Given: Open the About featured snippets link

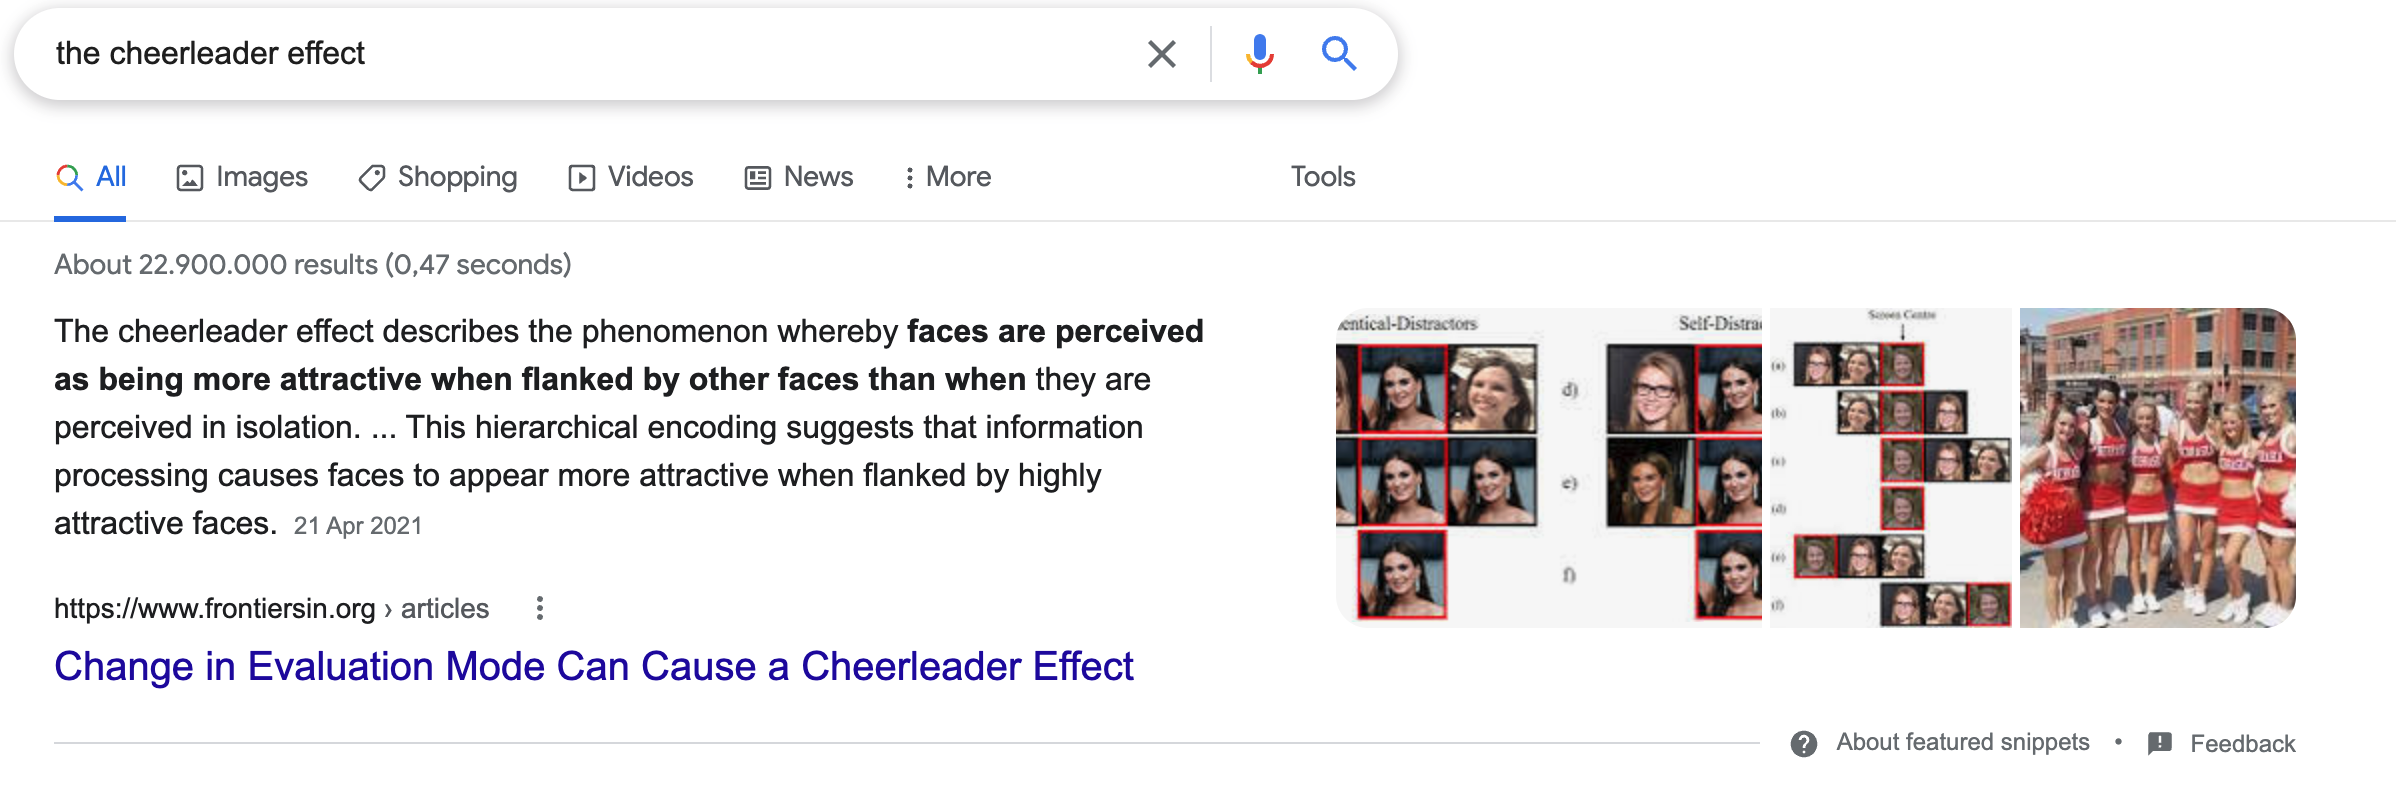Looking at the screenshot, I should [1963, 742].
